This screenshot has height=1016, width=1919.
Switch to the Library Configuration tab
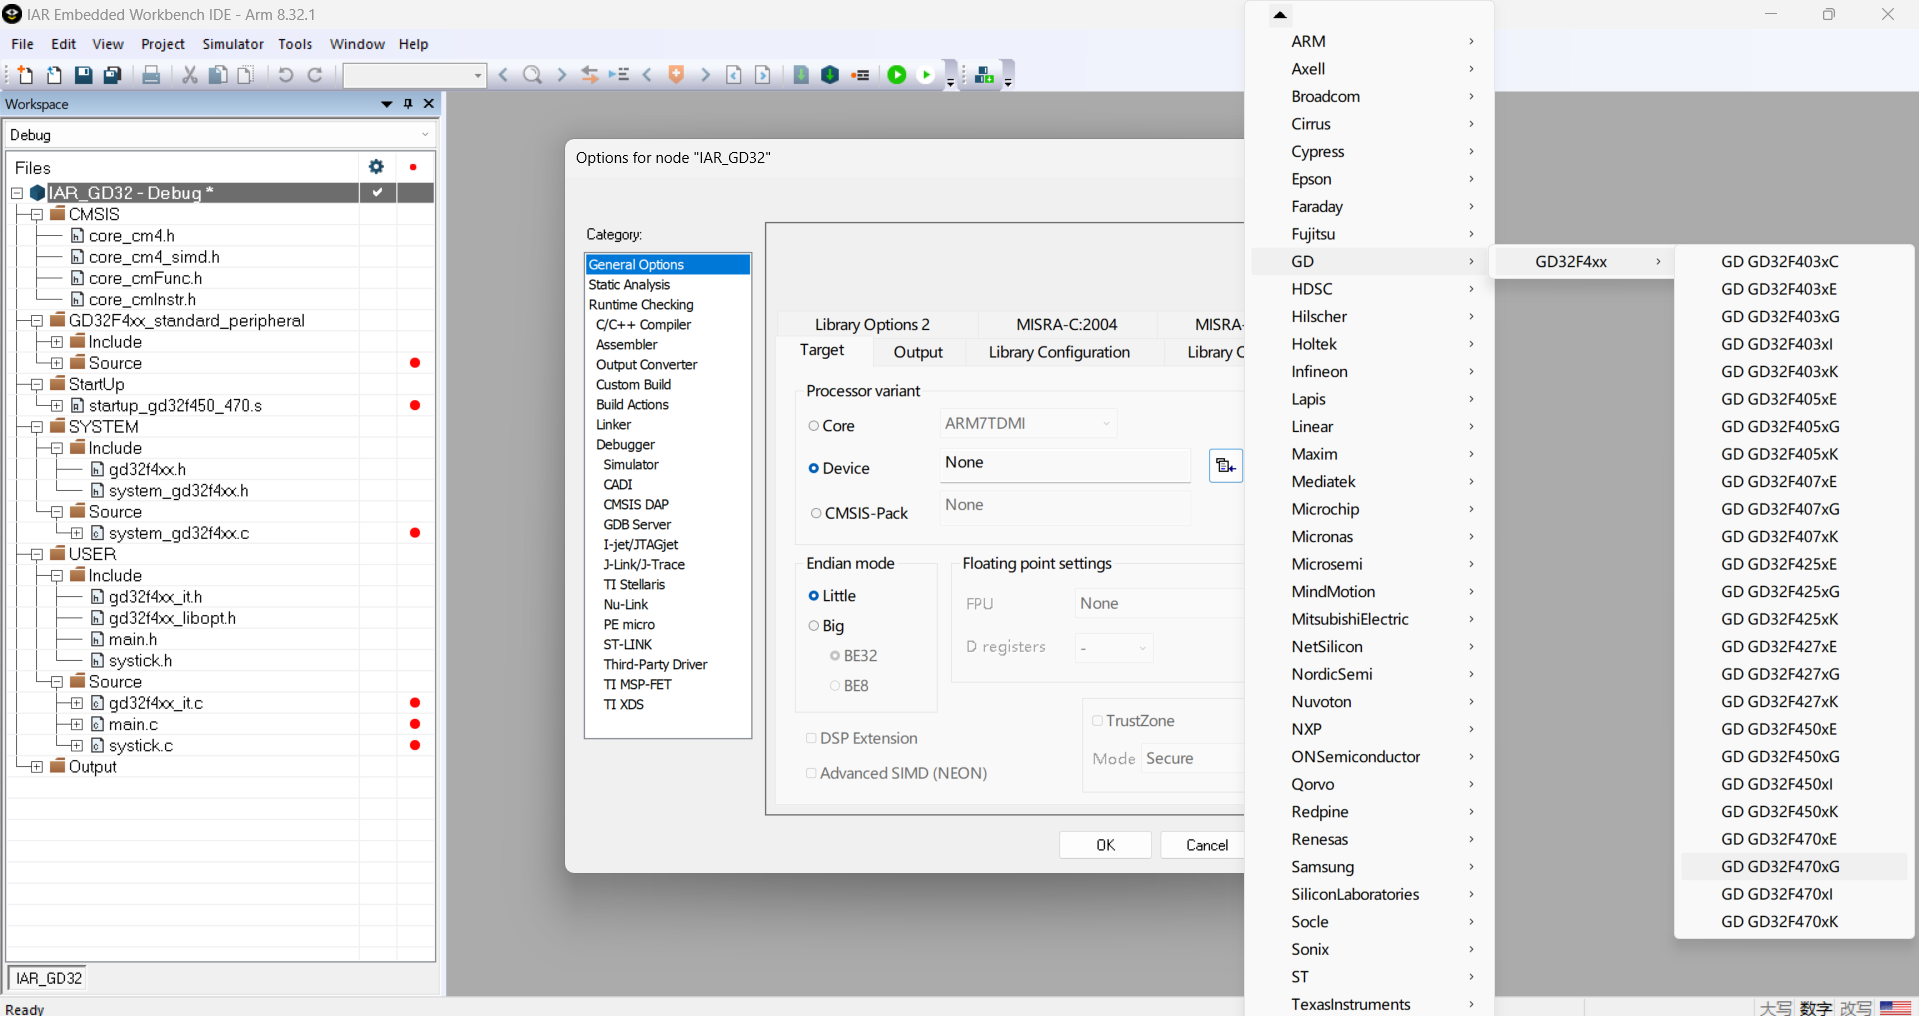(x=1059, y=352)
